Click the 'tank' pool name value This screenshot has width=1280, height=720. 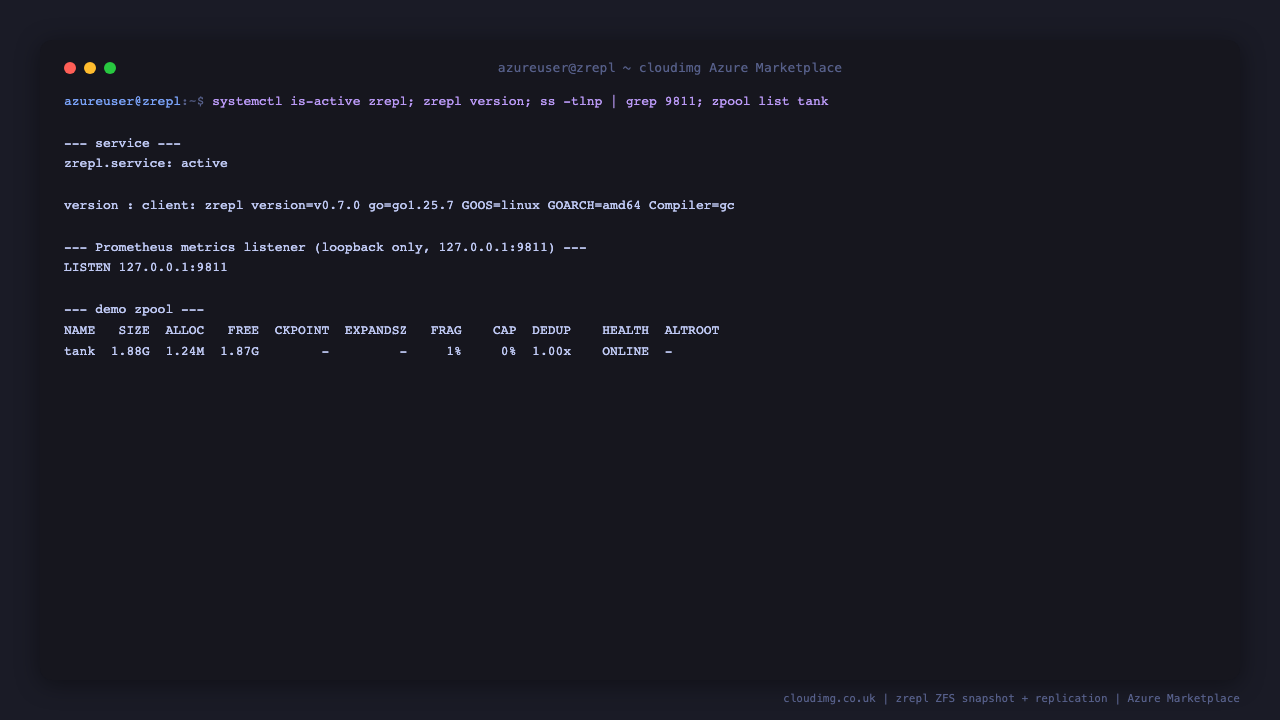point(80,351)
